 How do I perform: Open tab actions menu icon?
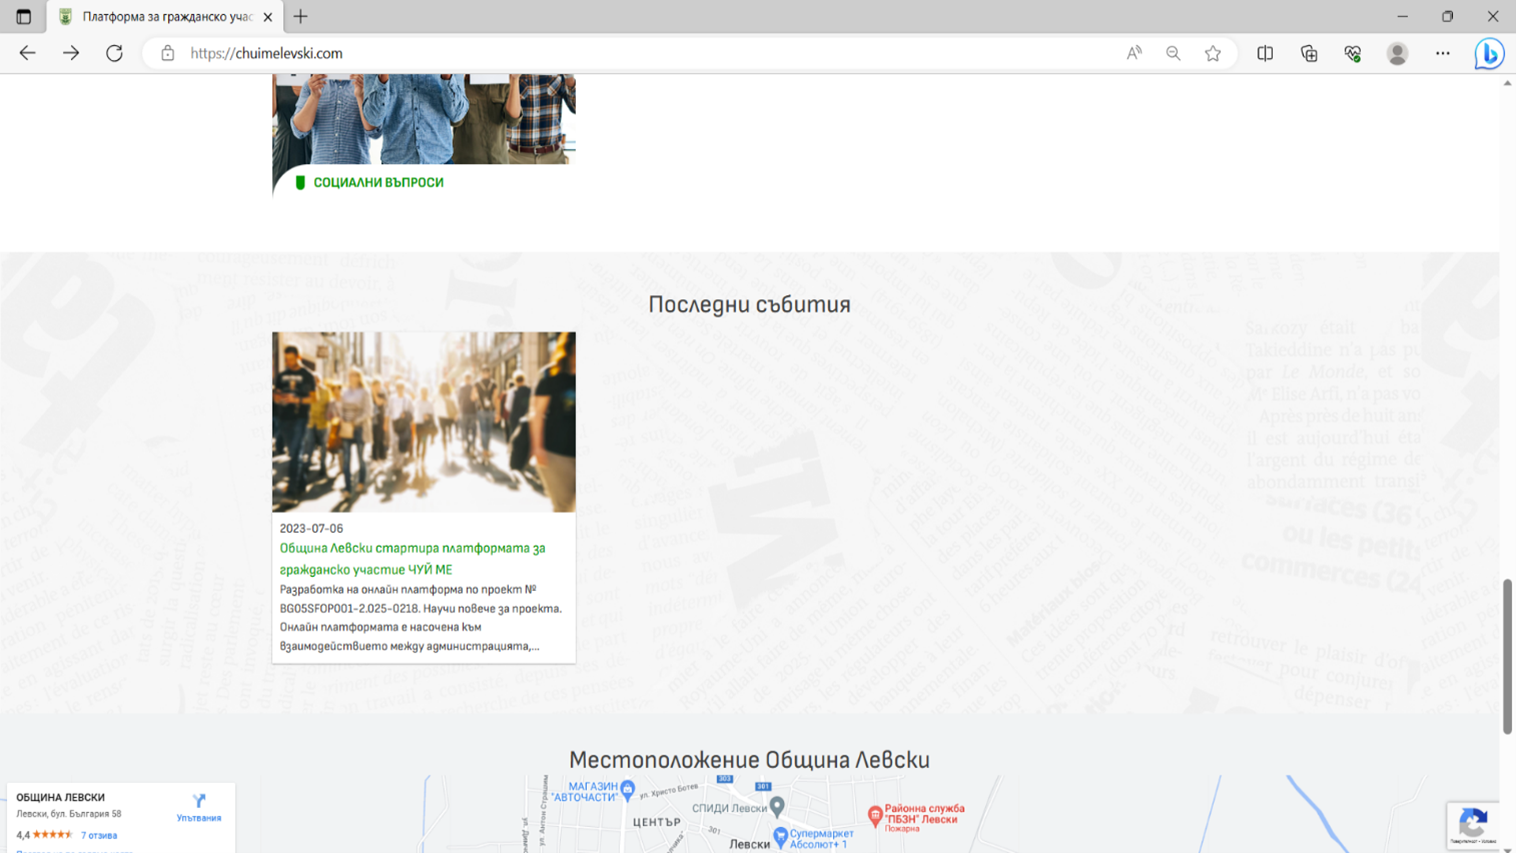coord(23,17)
